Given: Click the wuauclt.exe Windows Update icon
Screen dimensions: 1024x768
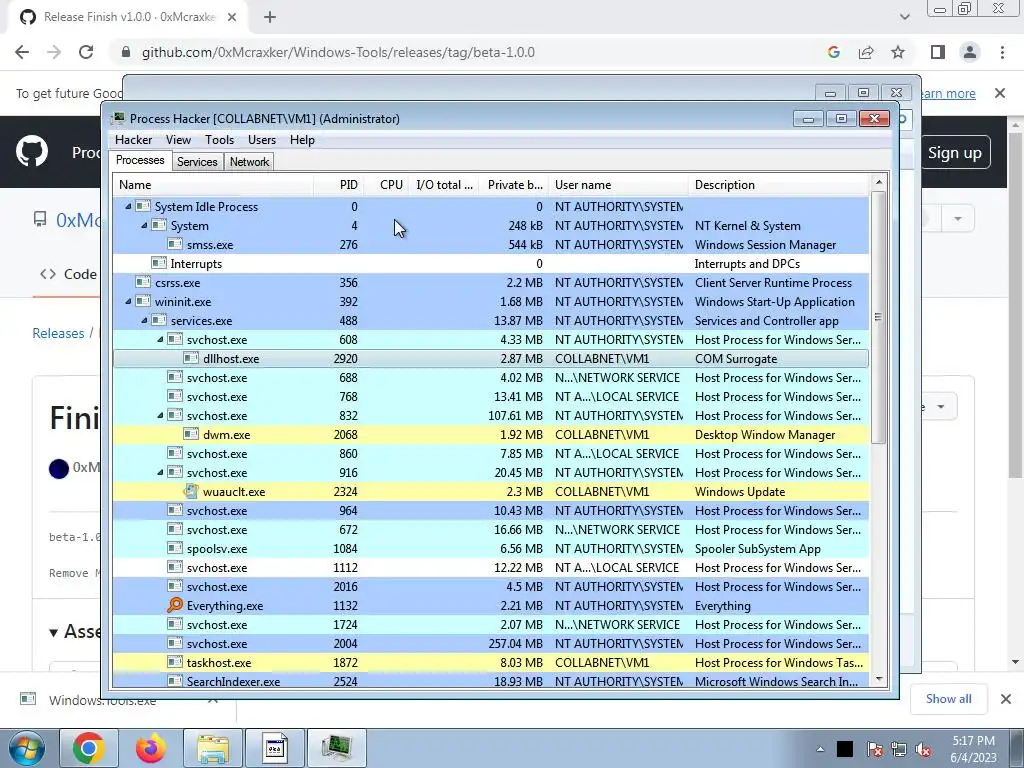Looking at the screenshot, I should pos(191,492).
